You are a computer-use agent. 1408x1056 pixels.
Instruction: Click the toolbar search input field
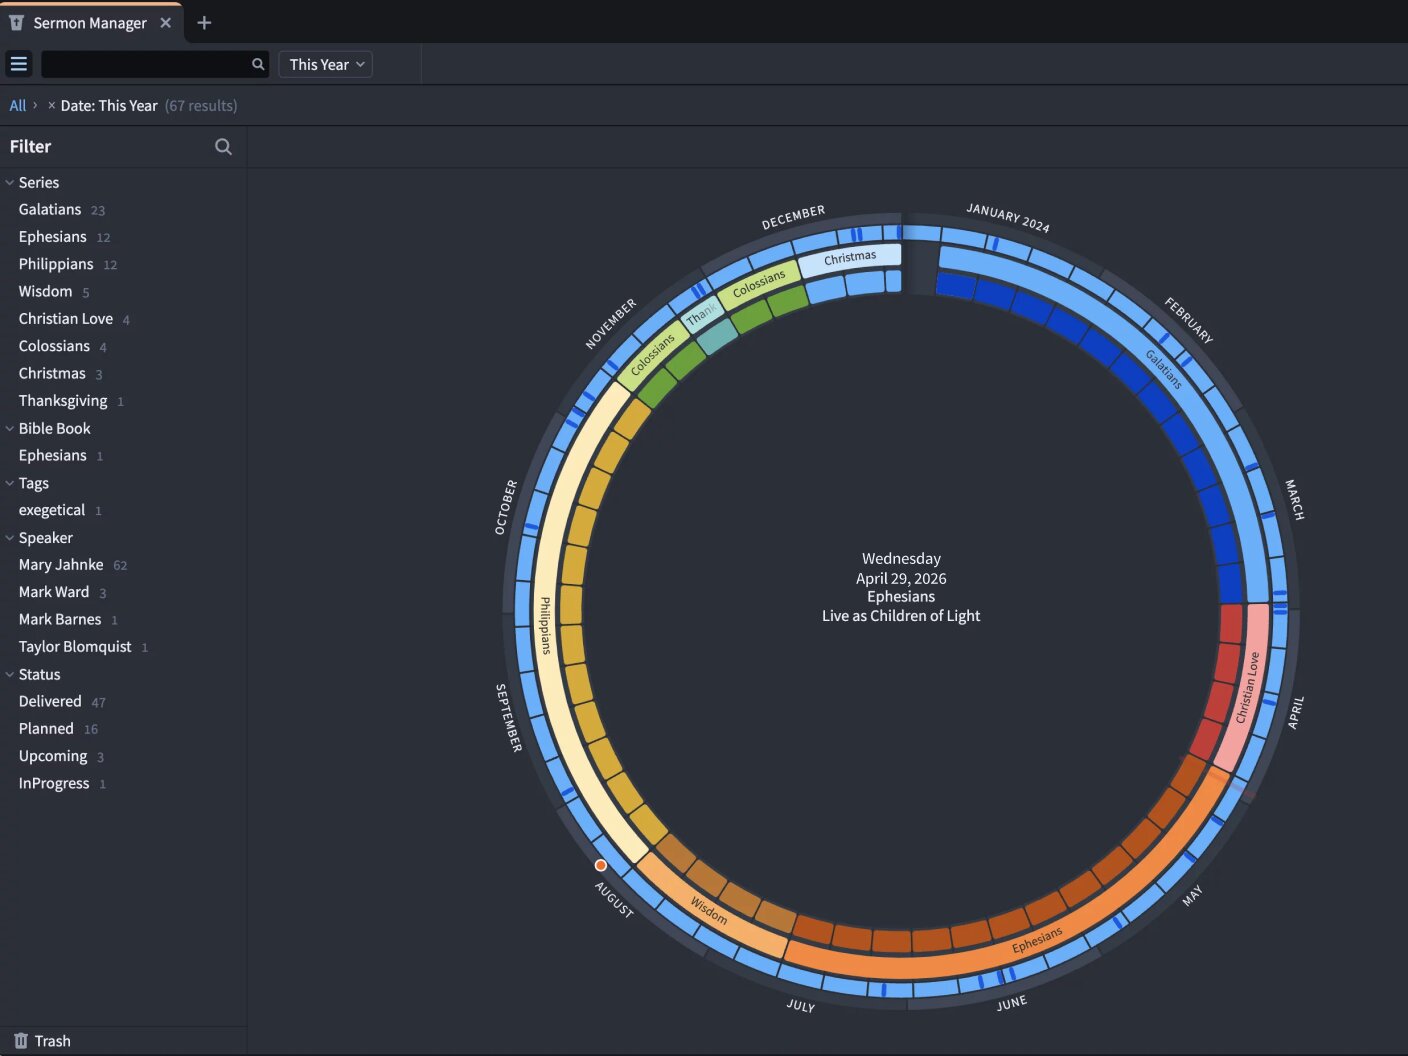click(x=146, y=64)
